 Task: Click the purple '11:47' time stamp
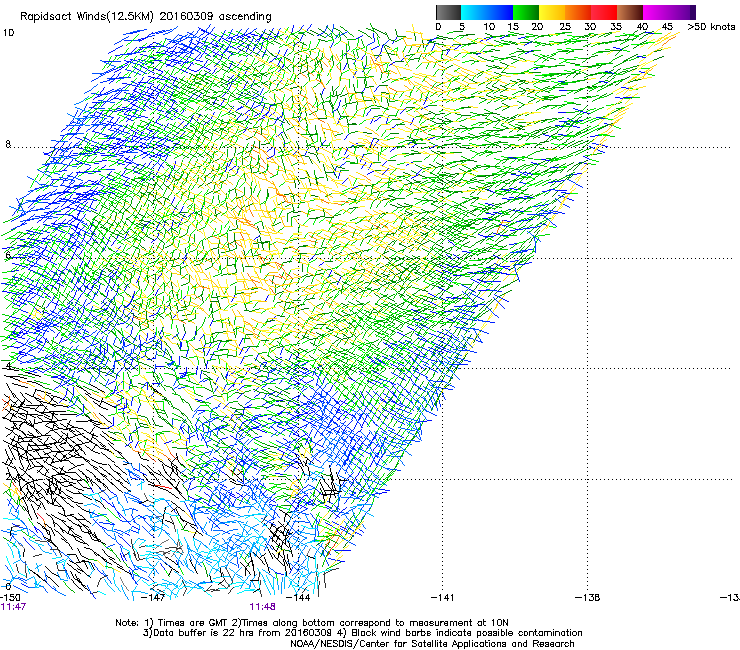13,607
